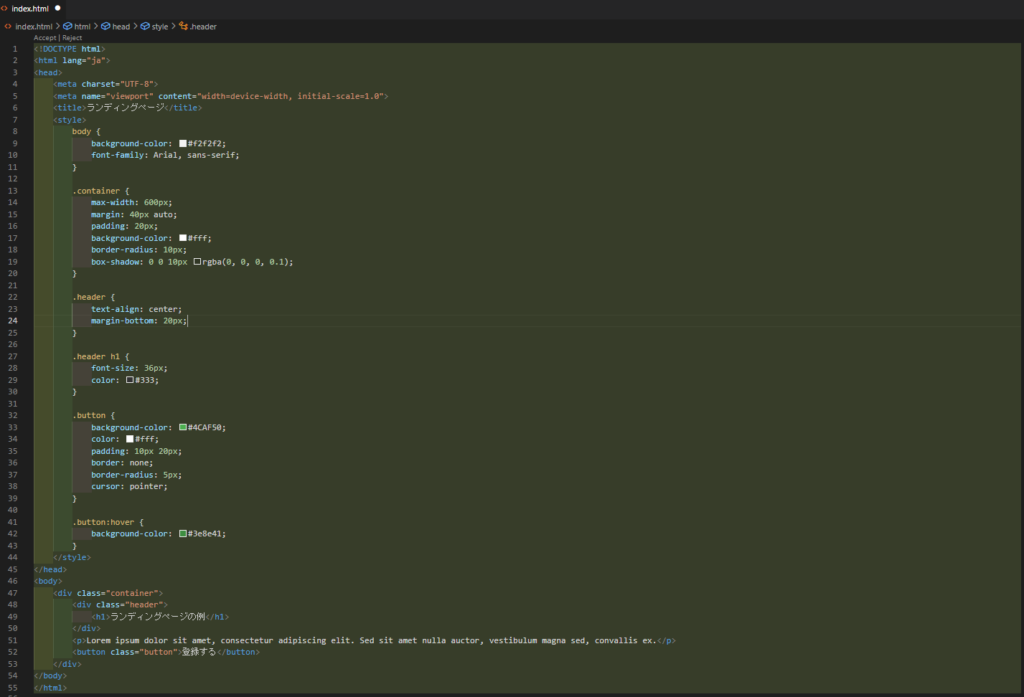Click the '.container {' selector
This screenshot has width=1024, height=697.
(101, 191)
